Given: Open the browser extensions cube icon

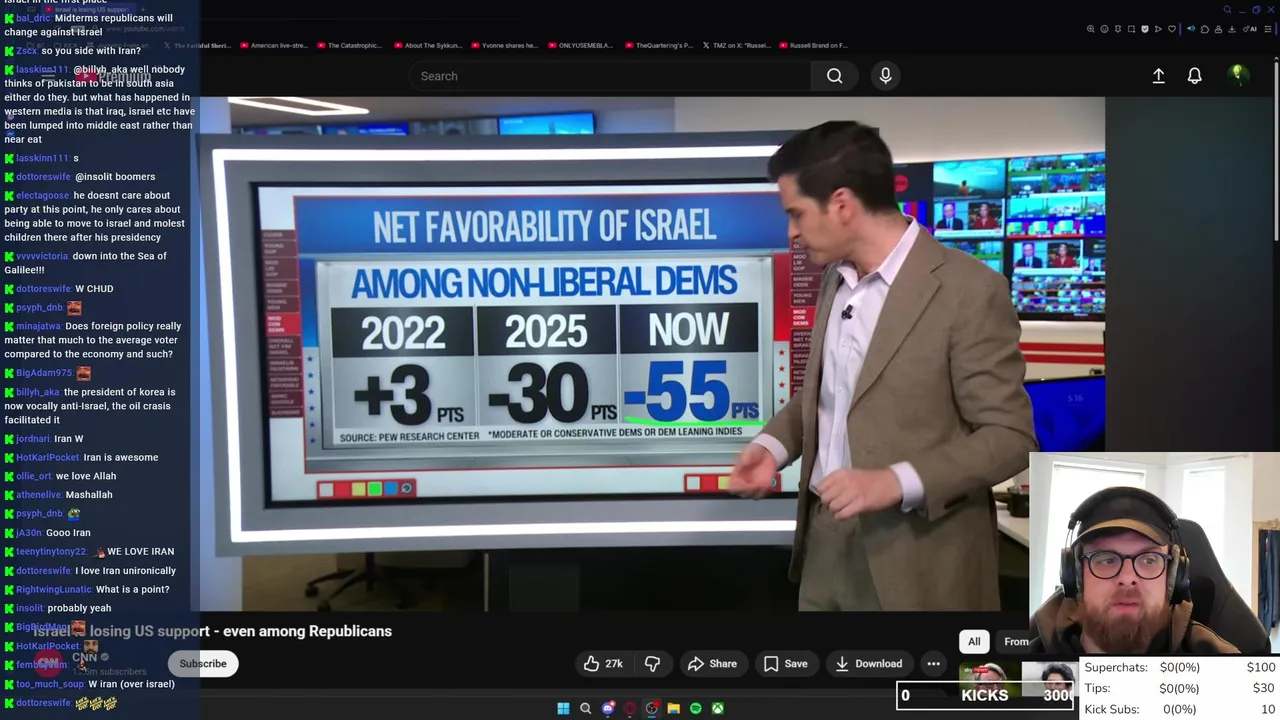Looking at the screenshot, I should pyautogui.click(x=1205, y=29).
